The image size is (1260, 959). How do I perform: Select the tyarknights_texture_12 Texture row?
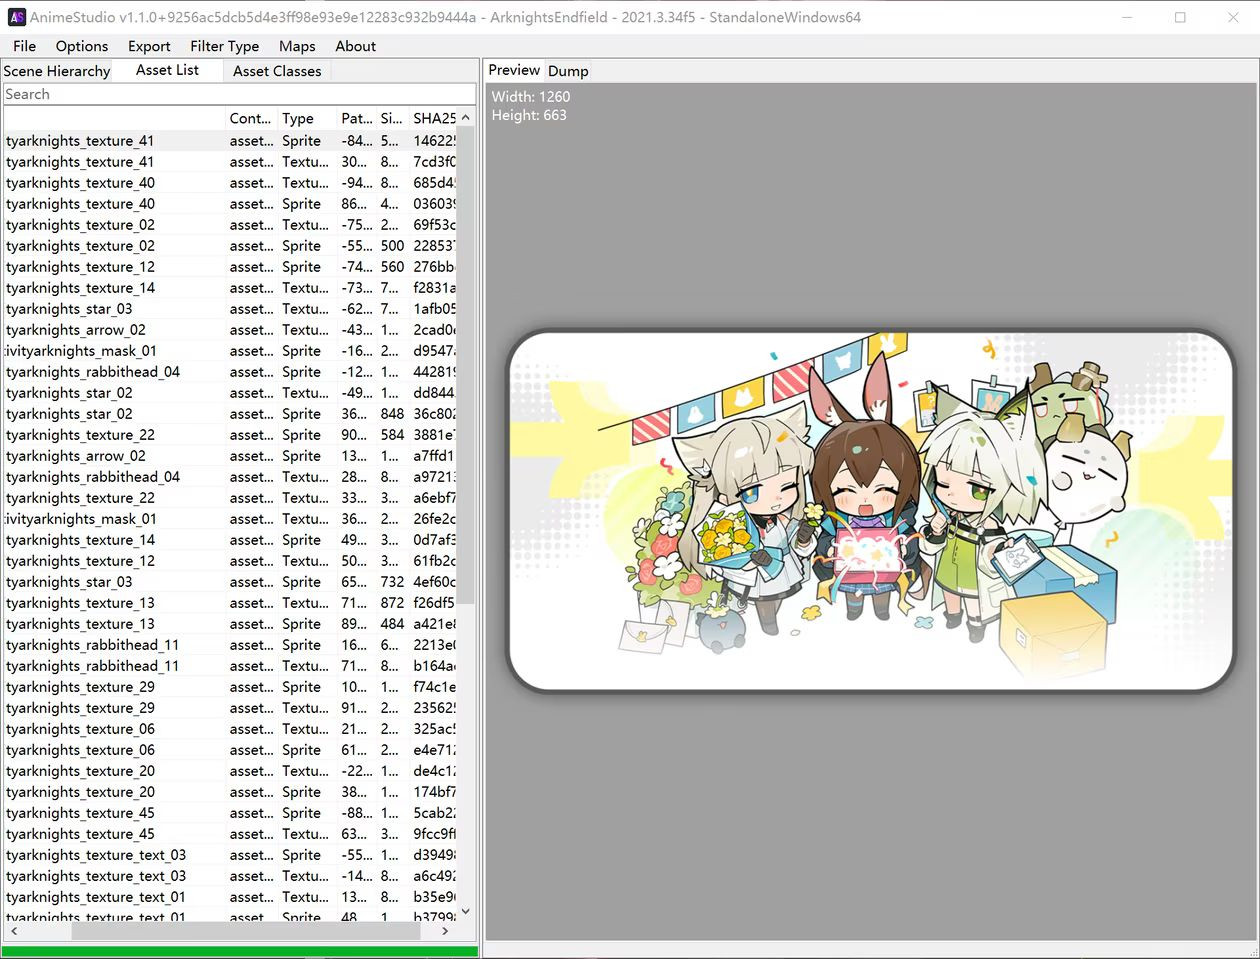[x=230, y=561]
